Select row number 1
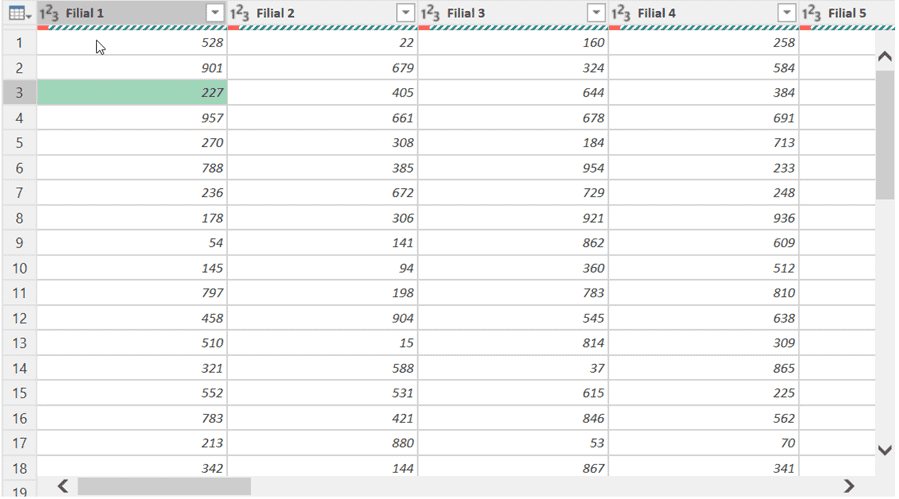The image size is (899, 499). [19, 42]
